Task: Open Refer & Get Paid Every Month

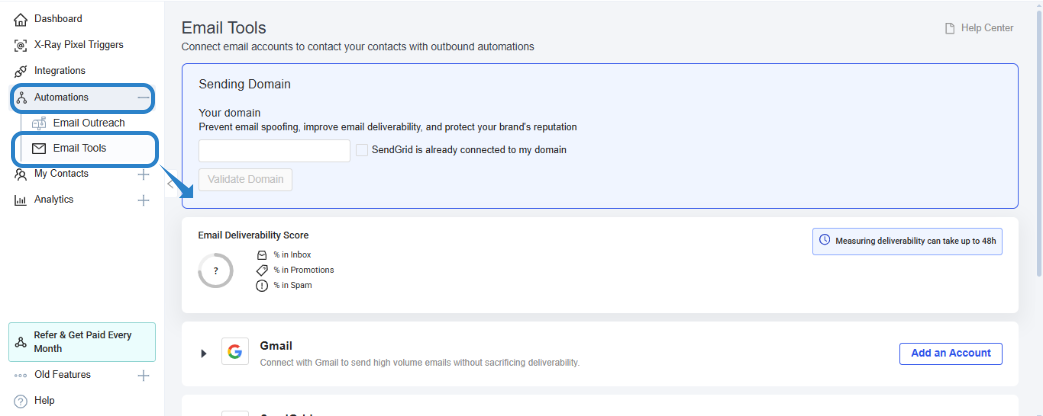Action: tap(82, 342)
